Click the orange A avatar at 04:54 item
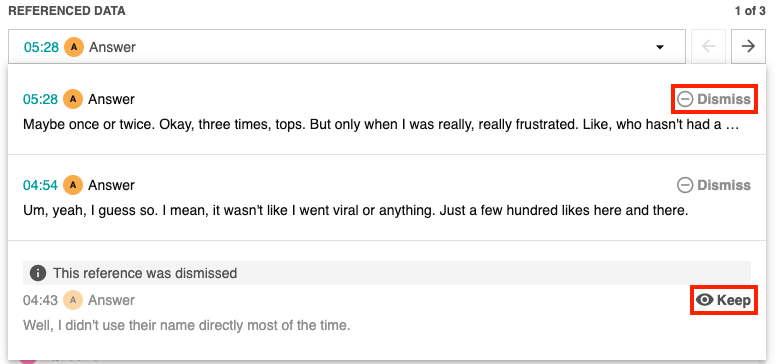The width and height of the screenshot is (776, 364). pyautogui.click(x=73, y=185)
